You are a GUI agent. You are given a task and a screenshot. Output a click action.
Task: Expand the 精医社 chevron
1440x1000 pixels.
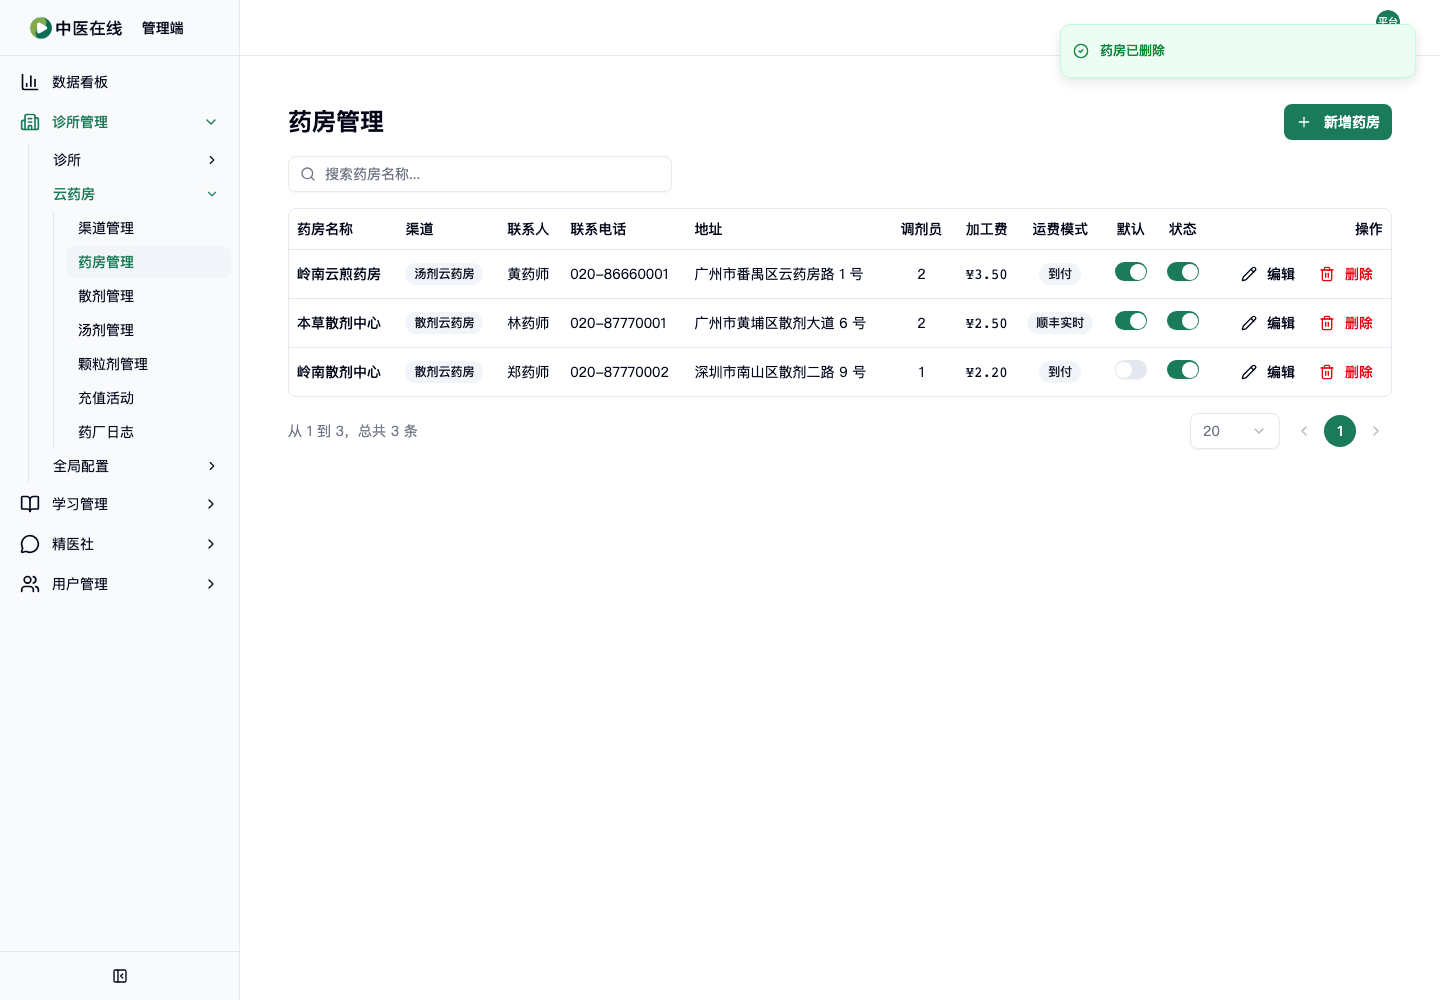(x=211, y=544)
